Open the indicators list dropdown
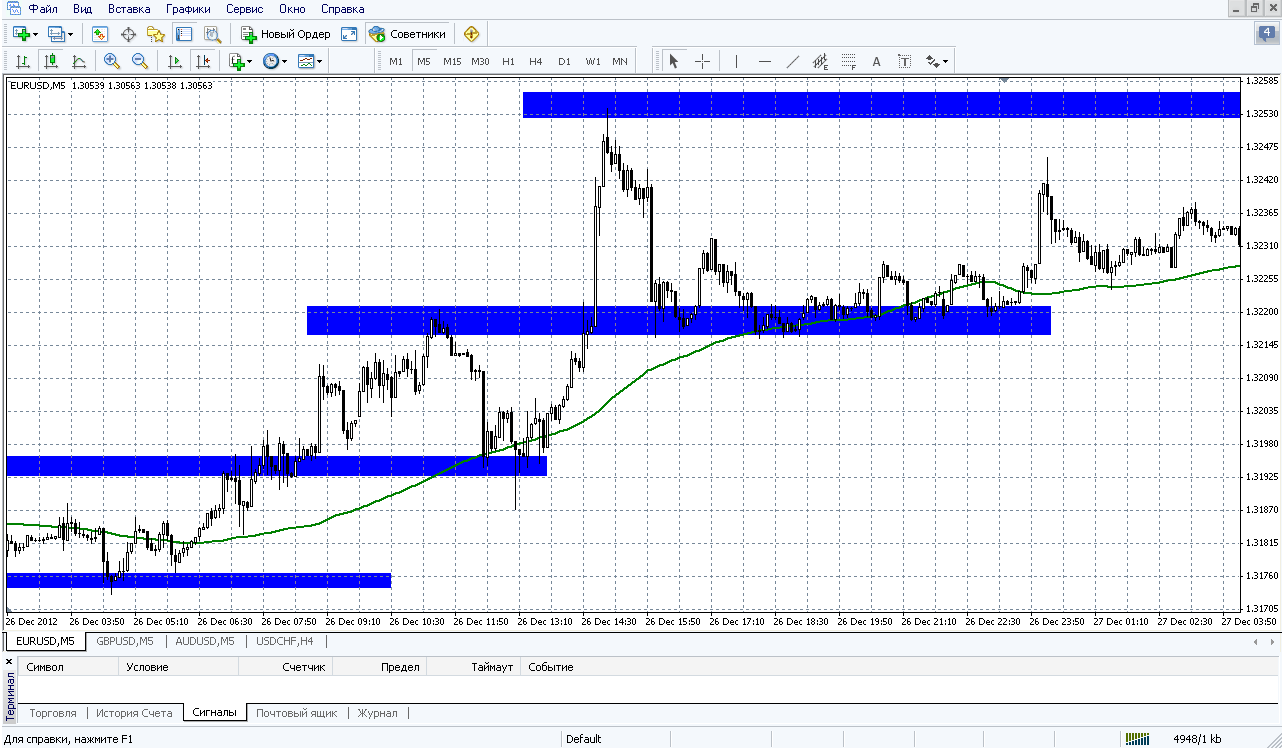This screenshot has height=748, width=1286. click(240, 61)
